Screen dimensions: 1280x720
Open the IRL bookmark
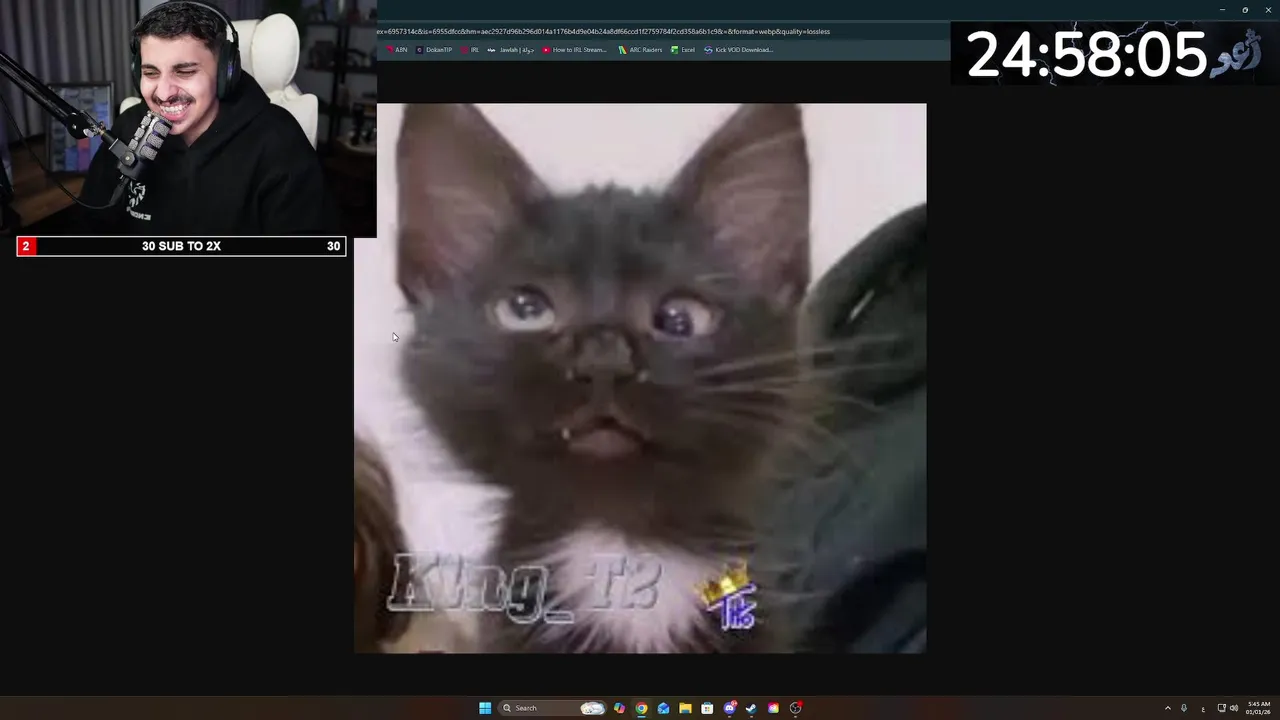click(470, 50)
